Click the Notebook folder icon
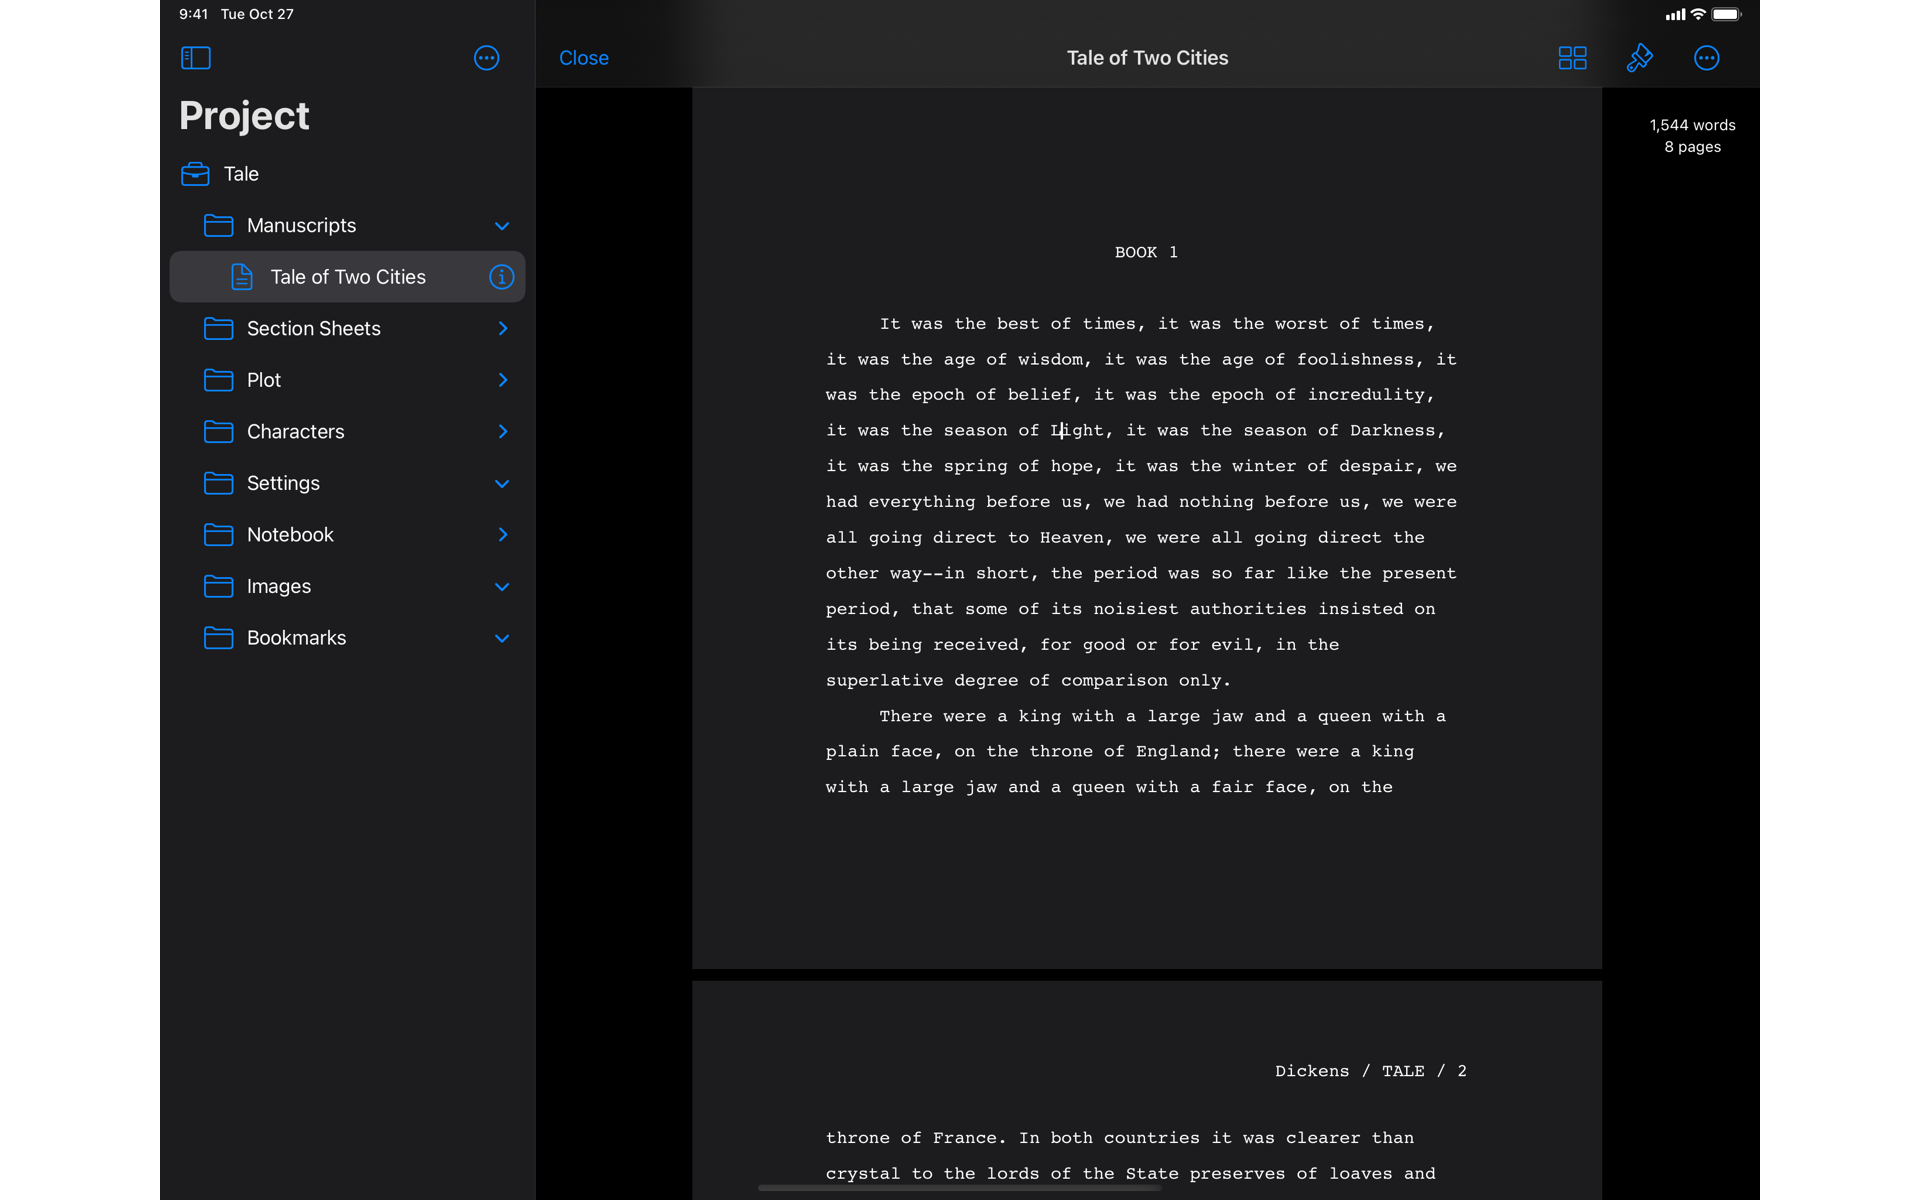The height and width of the screenshot is (1200, 1920). [218, 535]
